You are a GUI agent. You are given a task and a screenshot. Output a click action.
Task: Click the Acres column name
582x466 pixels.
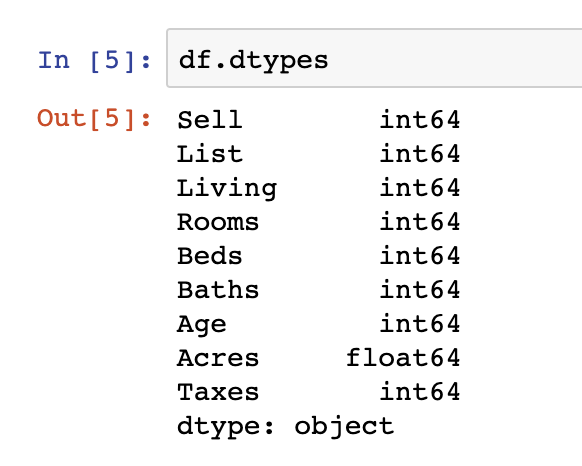tap(218, 358)
